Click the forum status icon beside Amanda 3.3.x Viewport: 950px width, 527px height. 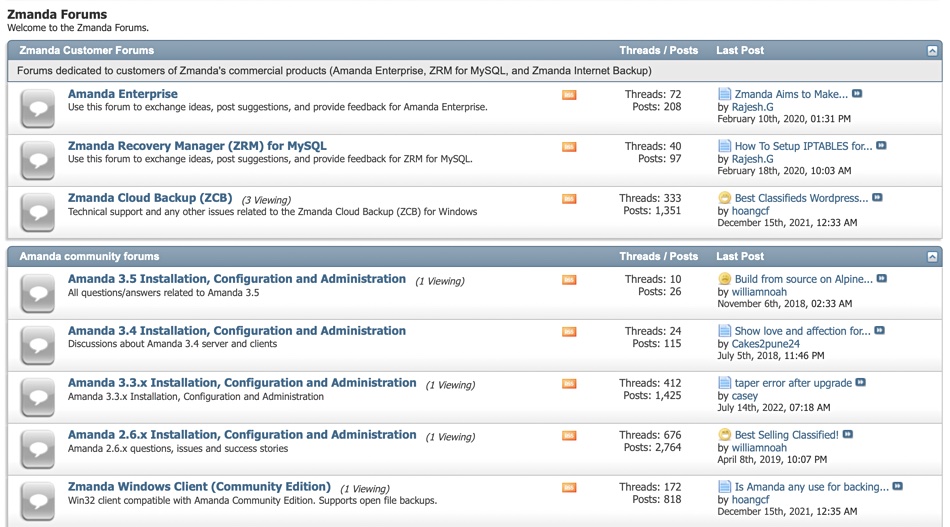[x=38, y=397]
